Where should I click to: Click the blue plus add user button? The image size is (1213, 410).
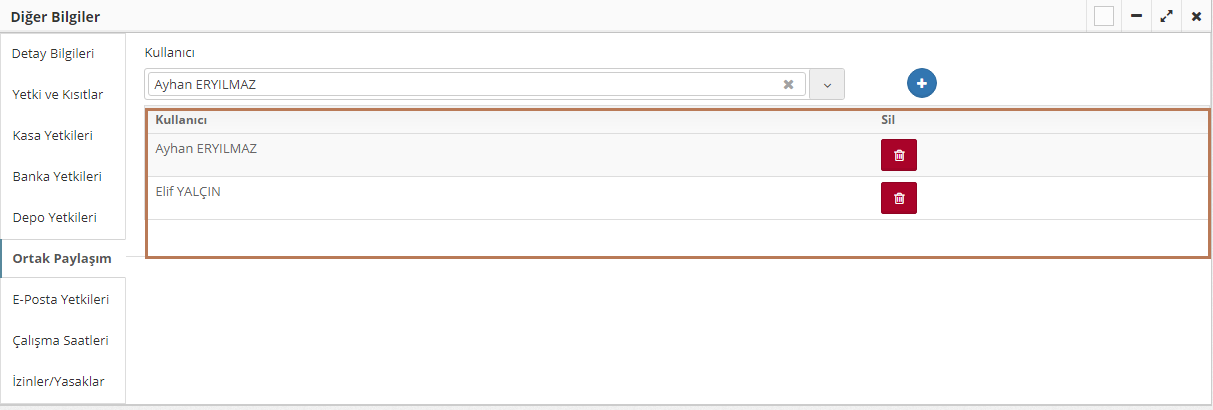(922, 83)
